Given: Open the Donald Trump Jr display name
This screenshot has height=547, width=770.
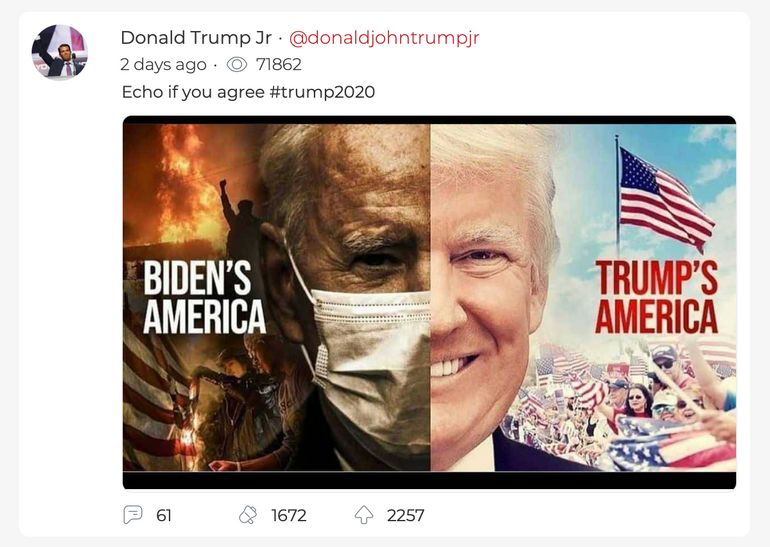Looking at the screenshot, I should coord(196,38).
